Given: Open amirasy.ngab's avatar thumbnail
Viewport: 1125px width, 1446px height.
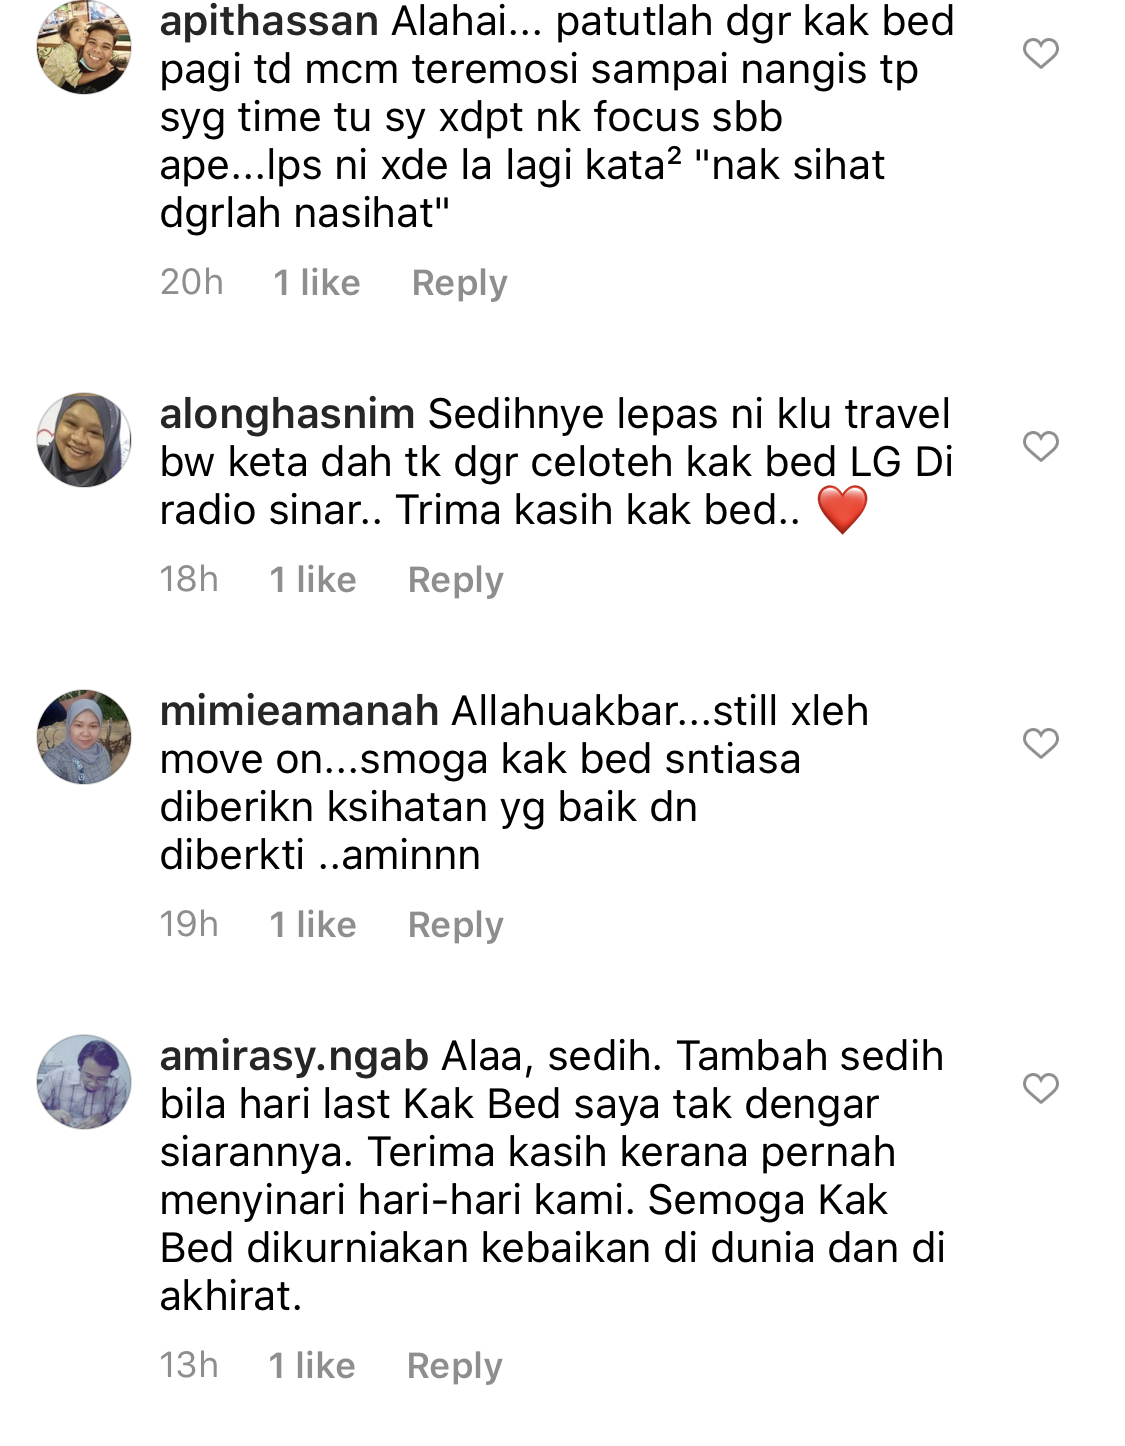Looking at the screenshot, I should tap(84, 1082).
